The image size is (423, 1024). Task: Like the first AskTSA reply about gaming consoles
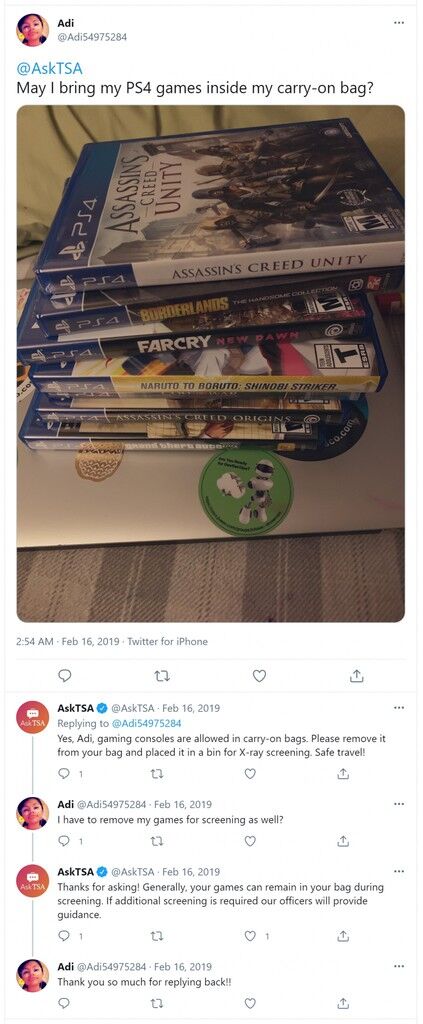pyautogui.click(x=249, y=774)
